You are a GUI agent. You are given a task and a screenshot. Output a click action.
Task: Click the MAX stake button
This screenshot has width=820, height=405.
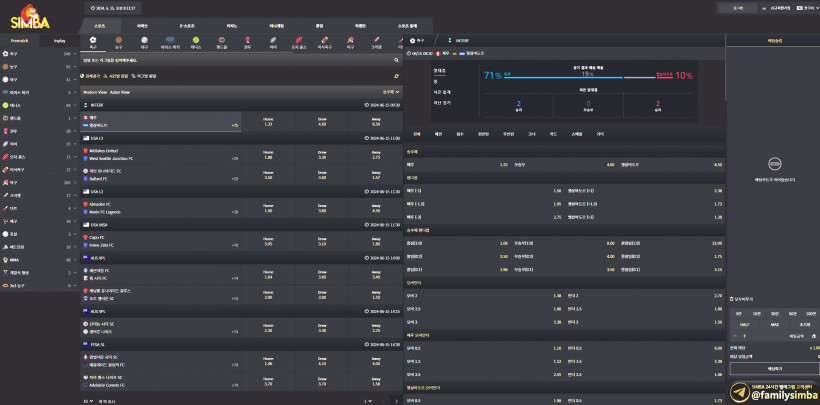[x=775, y=324]
